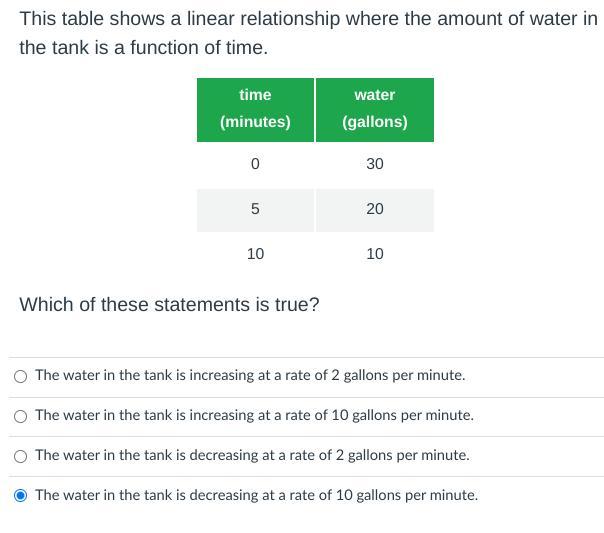Select the increasing at 10 gallons radio button
The height and width of the screenshot is (533, 604).
coord(21,416)
